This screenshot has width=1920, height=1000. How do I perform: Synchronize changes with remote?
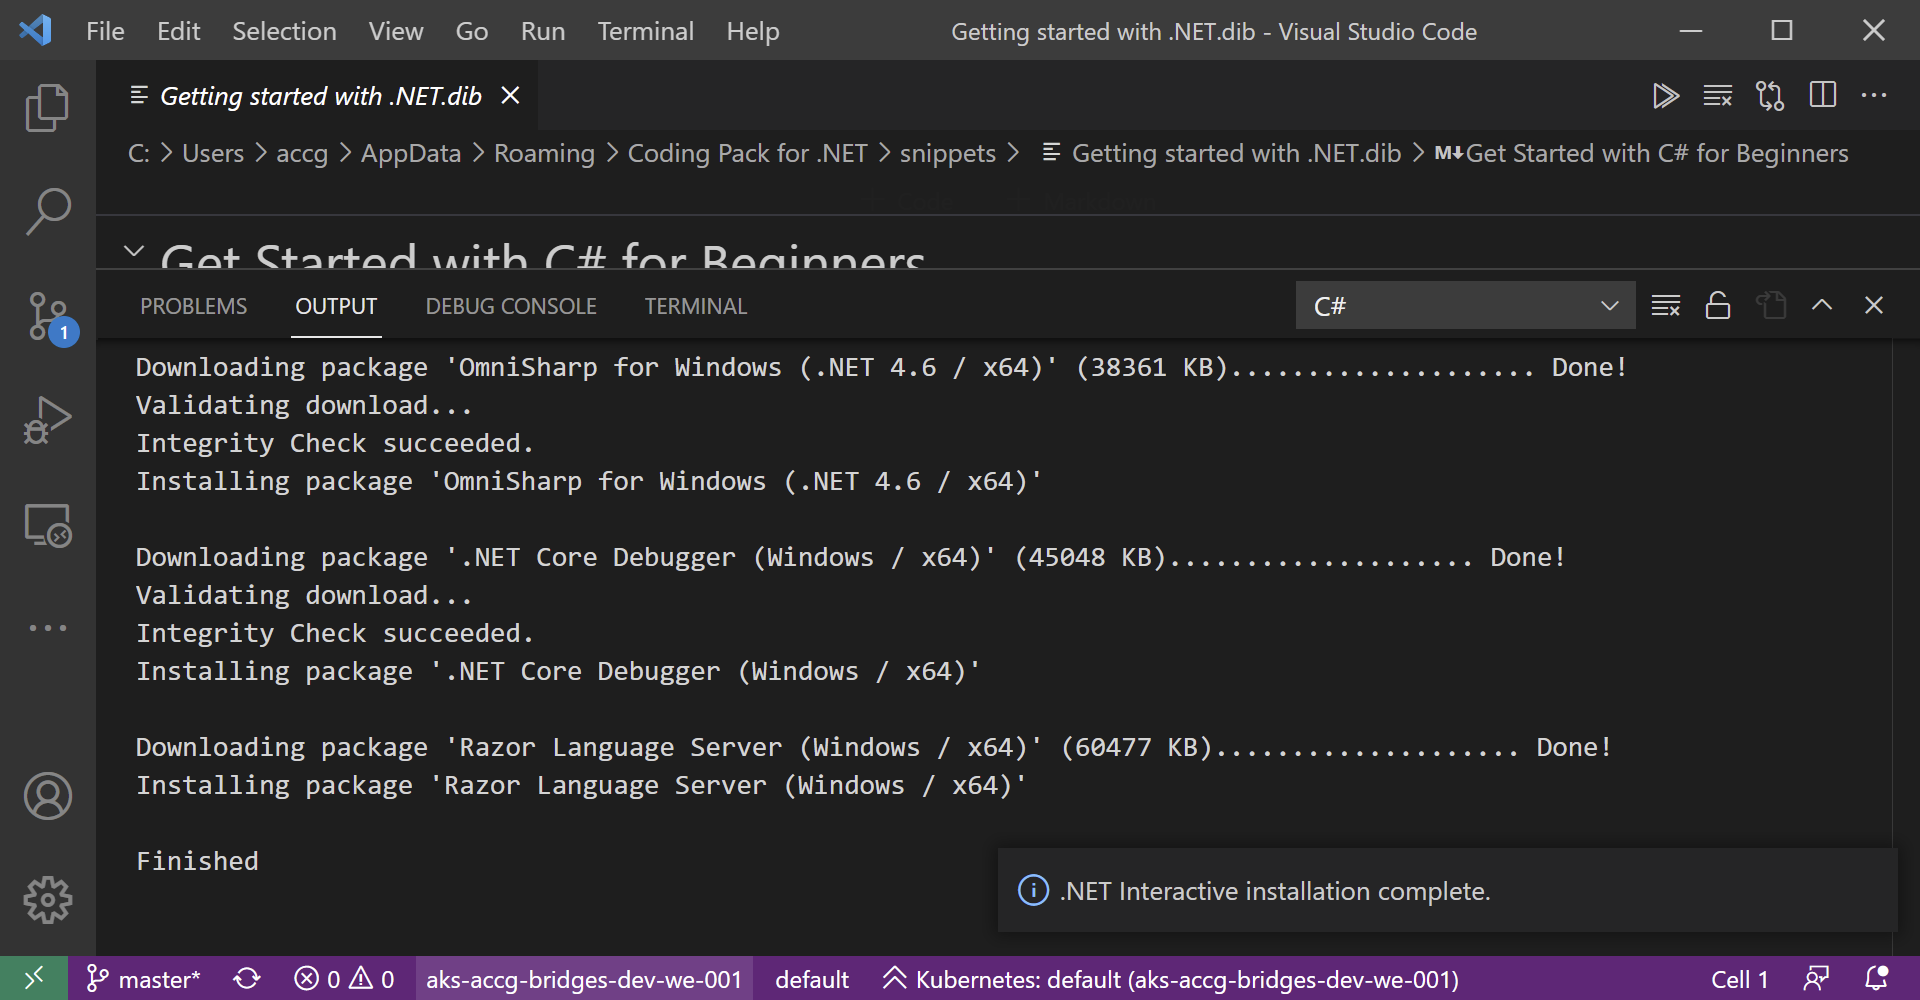click(247, 979)
